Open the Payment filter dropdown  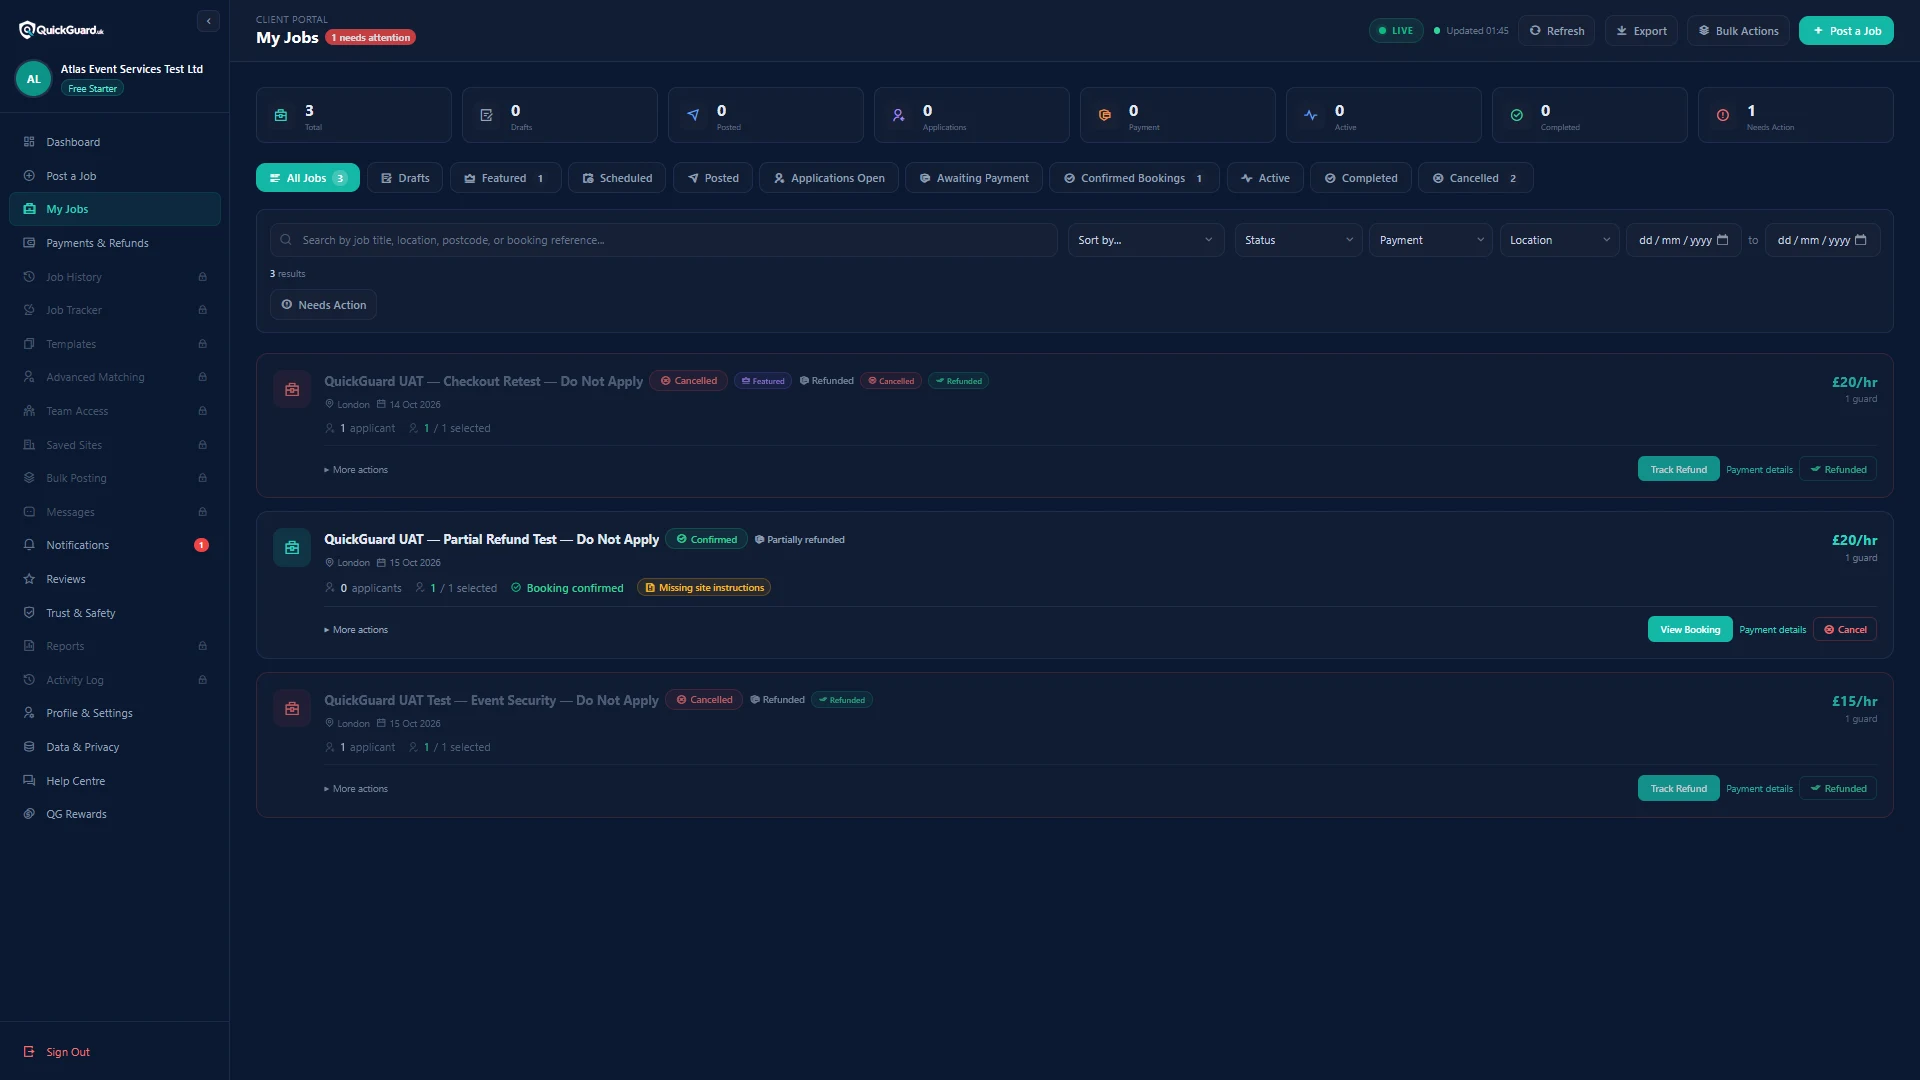pos(1431,240)
